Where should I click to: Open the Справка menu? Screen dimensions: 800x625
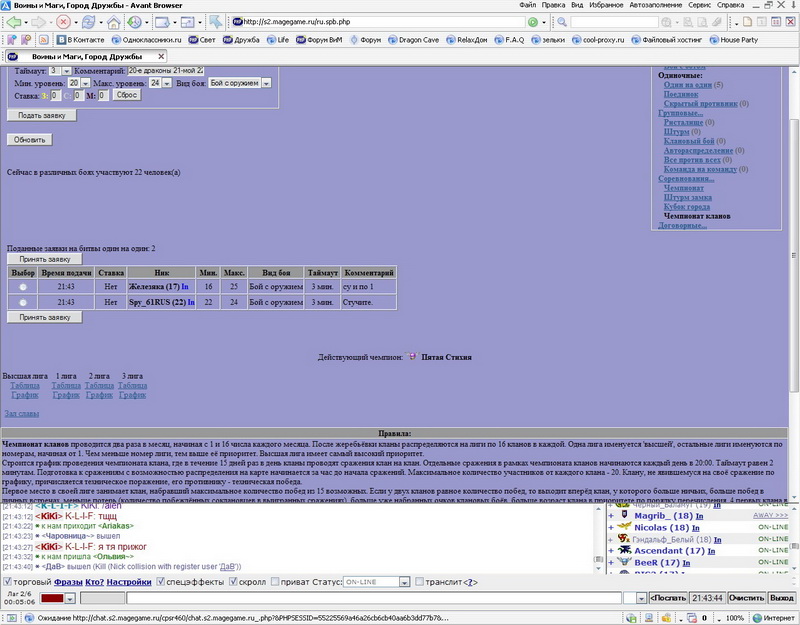tap(730, 5)
